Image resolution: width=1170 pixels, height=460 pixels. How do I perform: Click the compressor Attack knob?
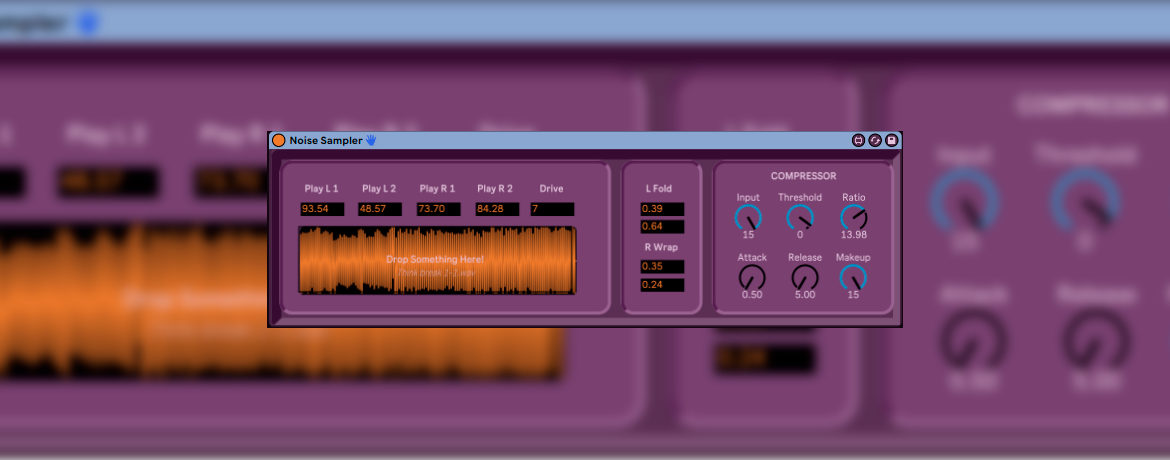pyautogui.click(x=752, y=277)
